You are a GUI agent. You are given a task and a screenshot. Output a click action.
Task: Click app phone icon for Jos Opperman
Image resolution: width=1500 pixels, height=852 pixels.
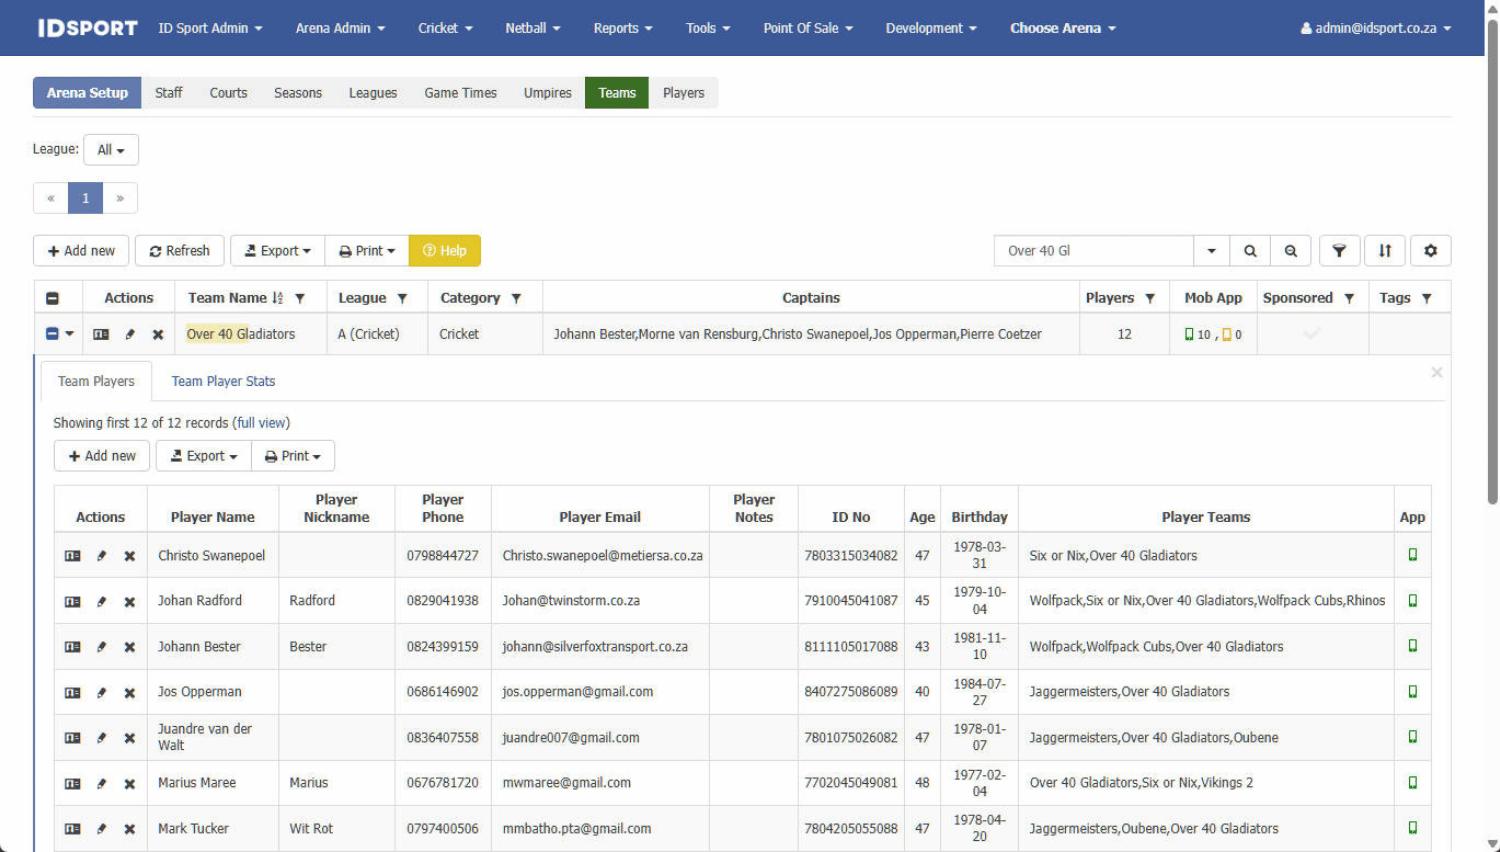pos(1413,691)
